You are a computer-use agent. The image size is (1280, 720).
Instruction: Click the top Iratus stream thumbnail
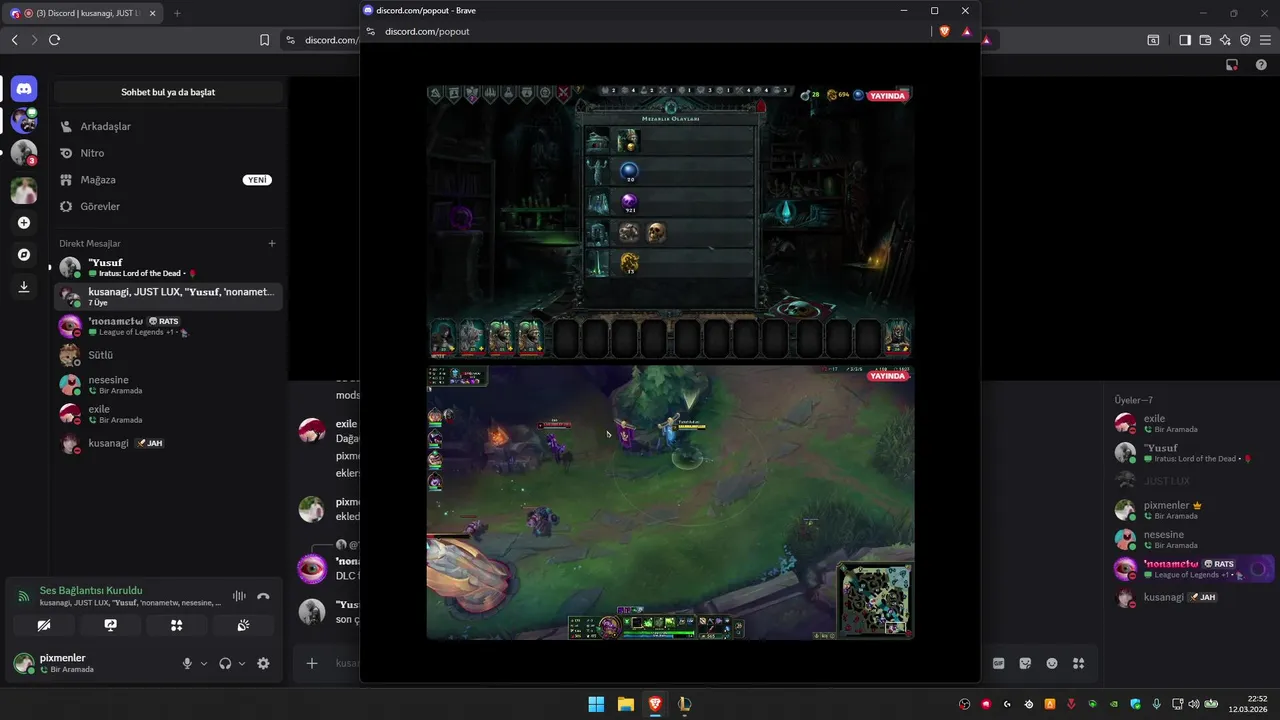670,221
